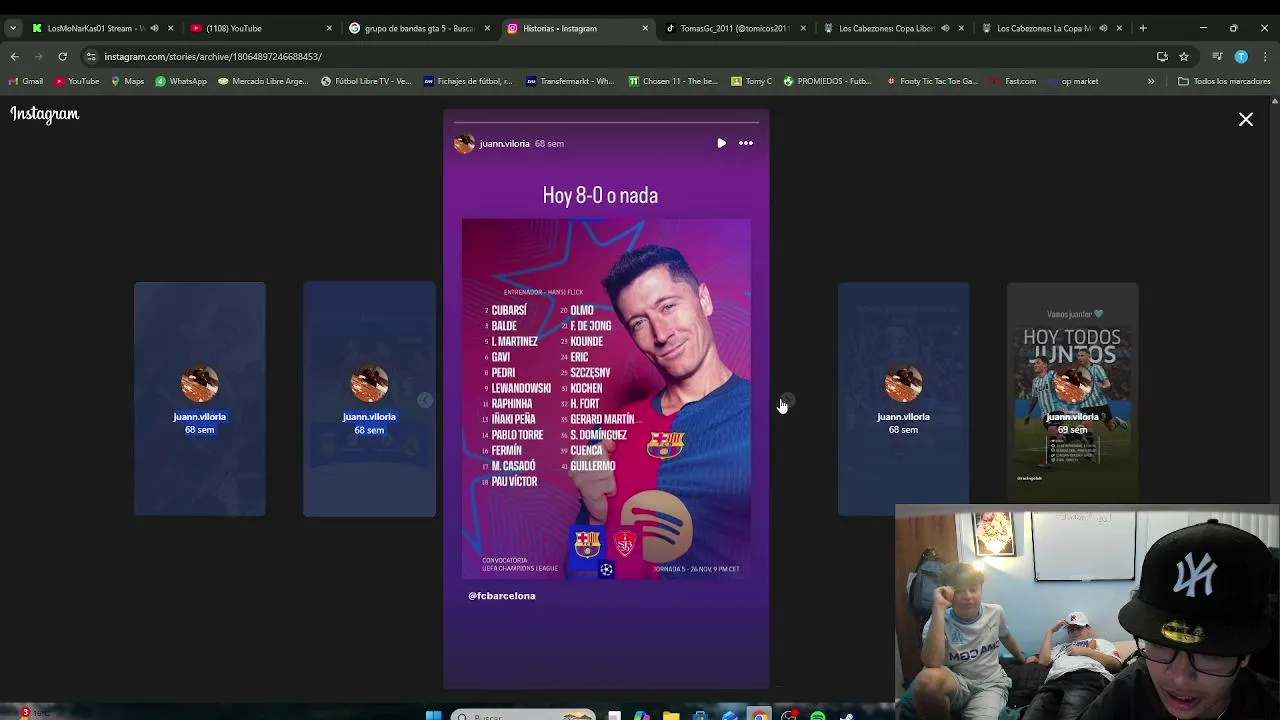
Task: Open Steam from taskbar
Action: pos(847,716)
